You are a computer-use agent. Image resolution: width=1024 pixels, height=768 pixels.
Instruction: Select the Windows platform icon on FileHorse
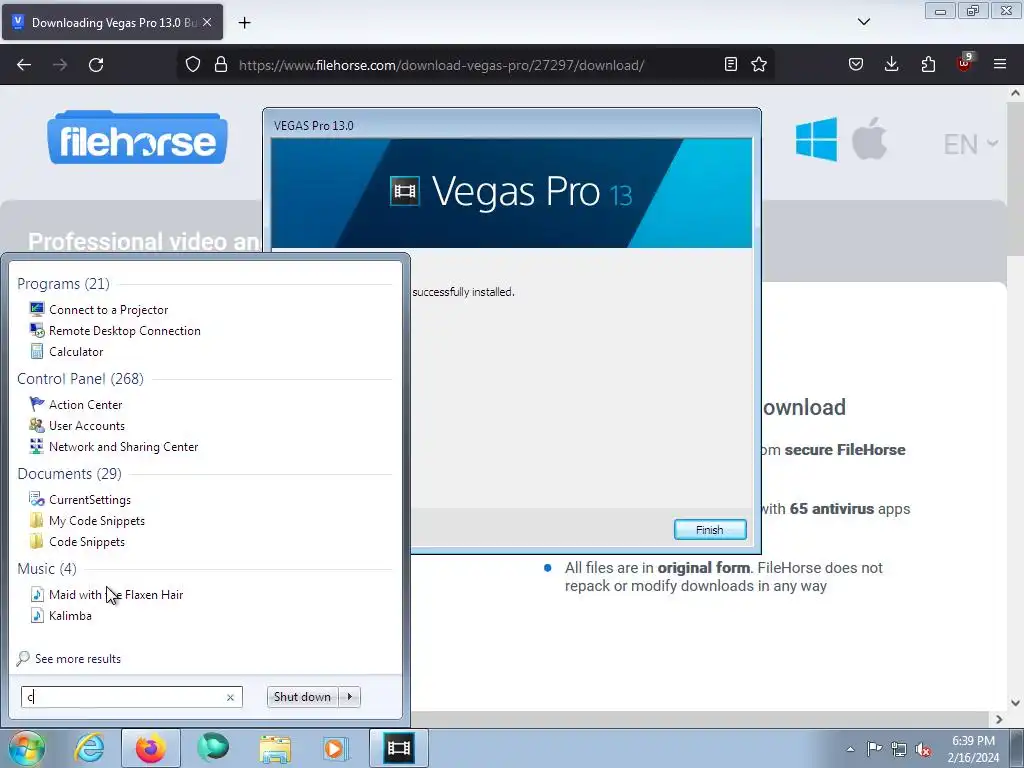click(816, 139)
